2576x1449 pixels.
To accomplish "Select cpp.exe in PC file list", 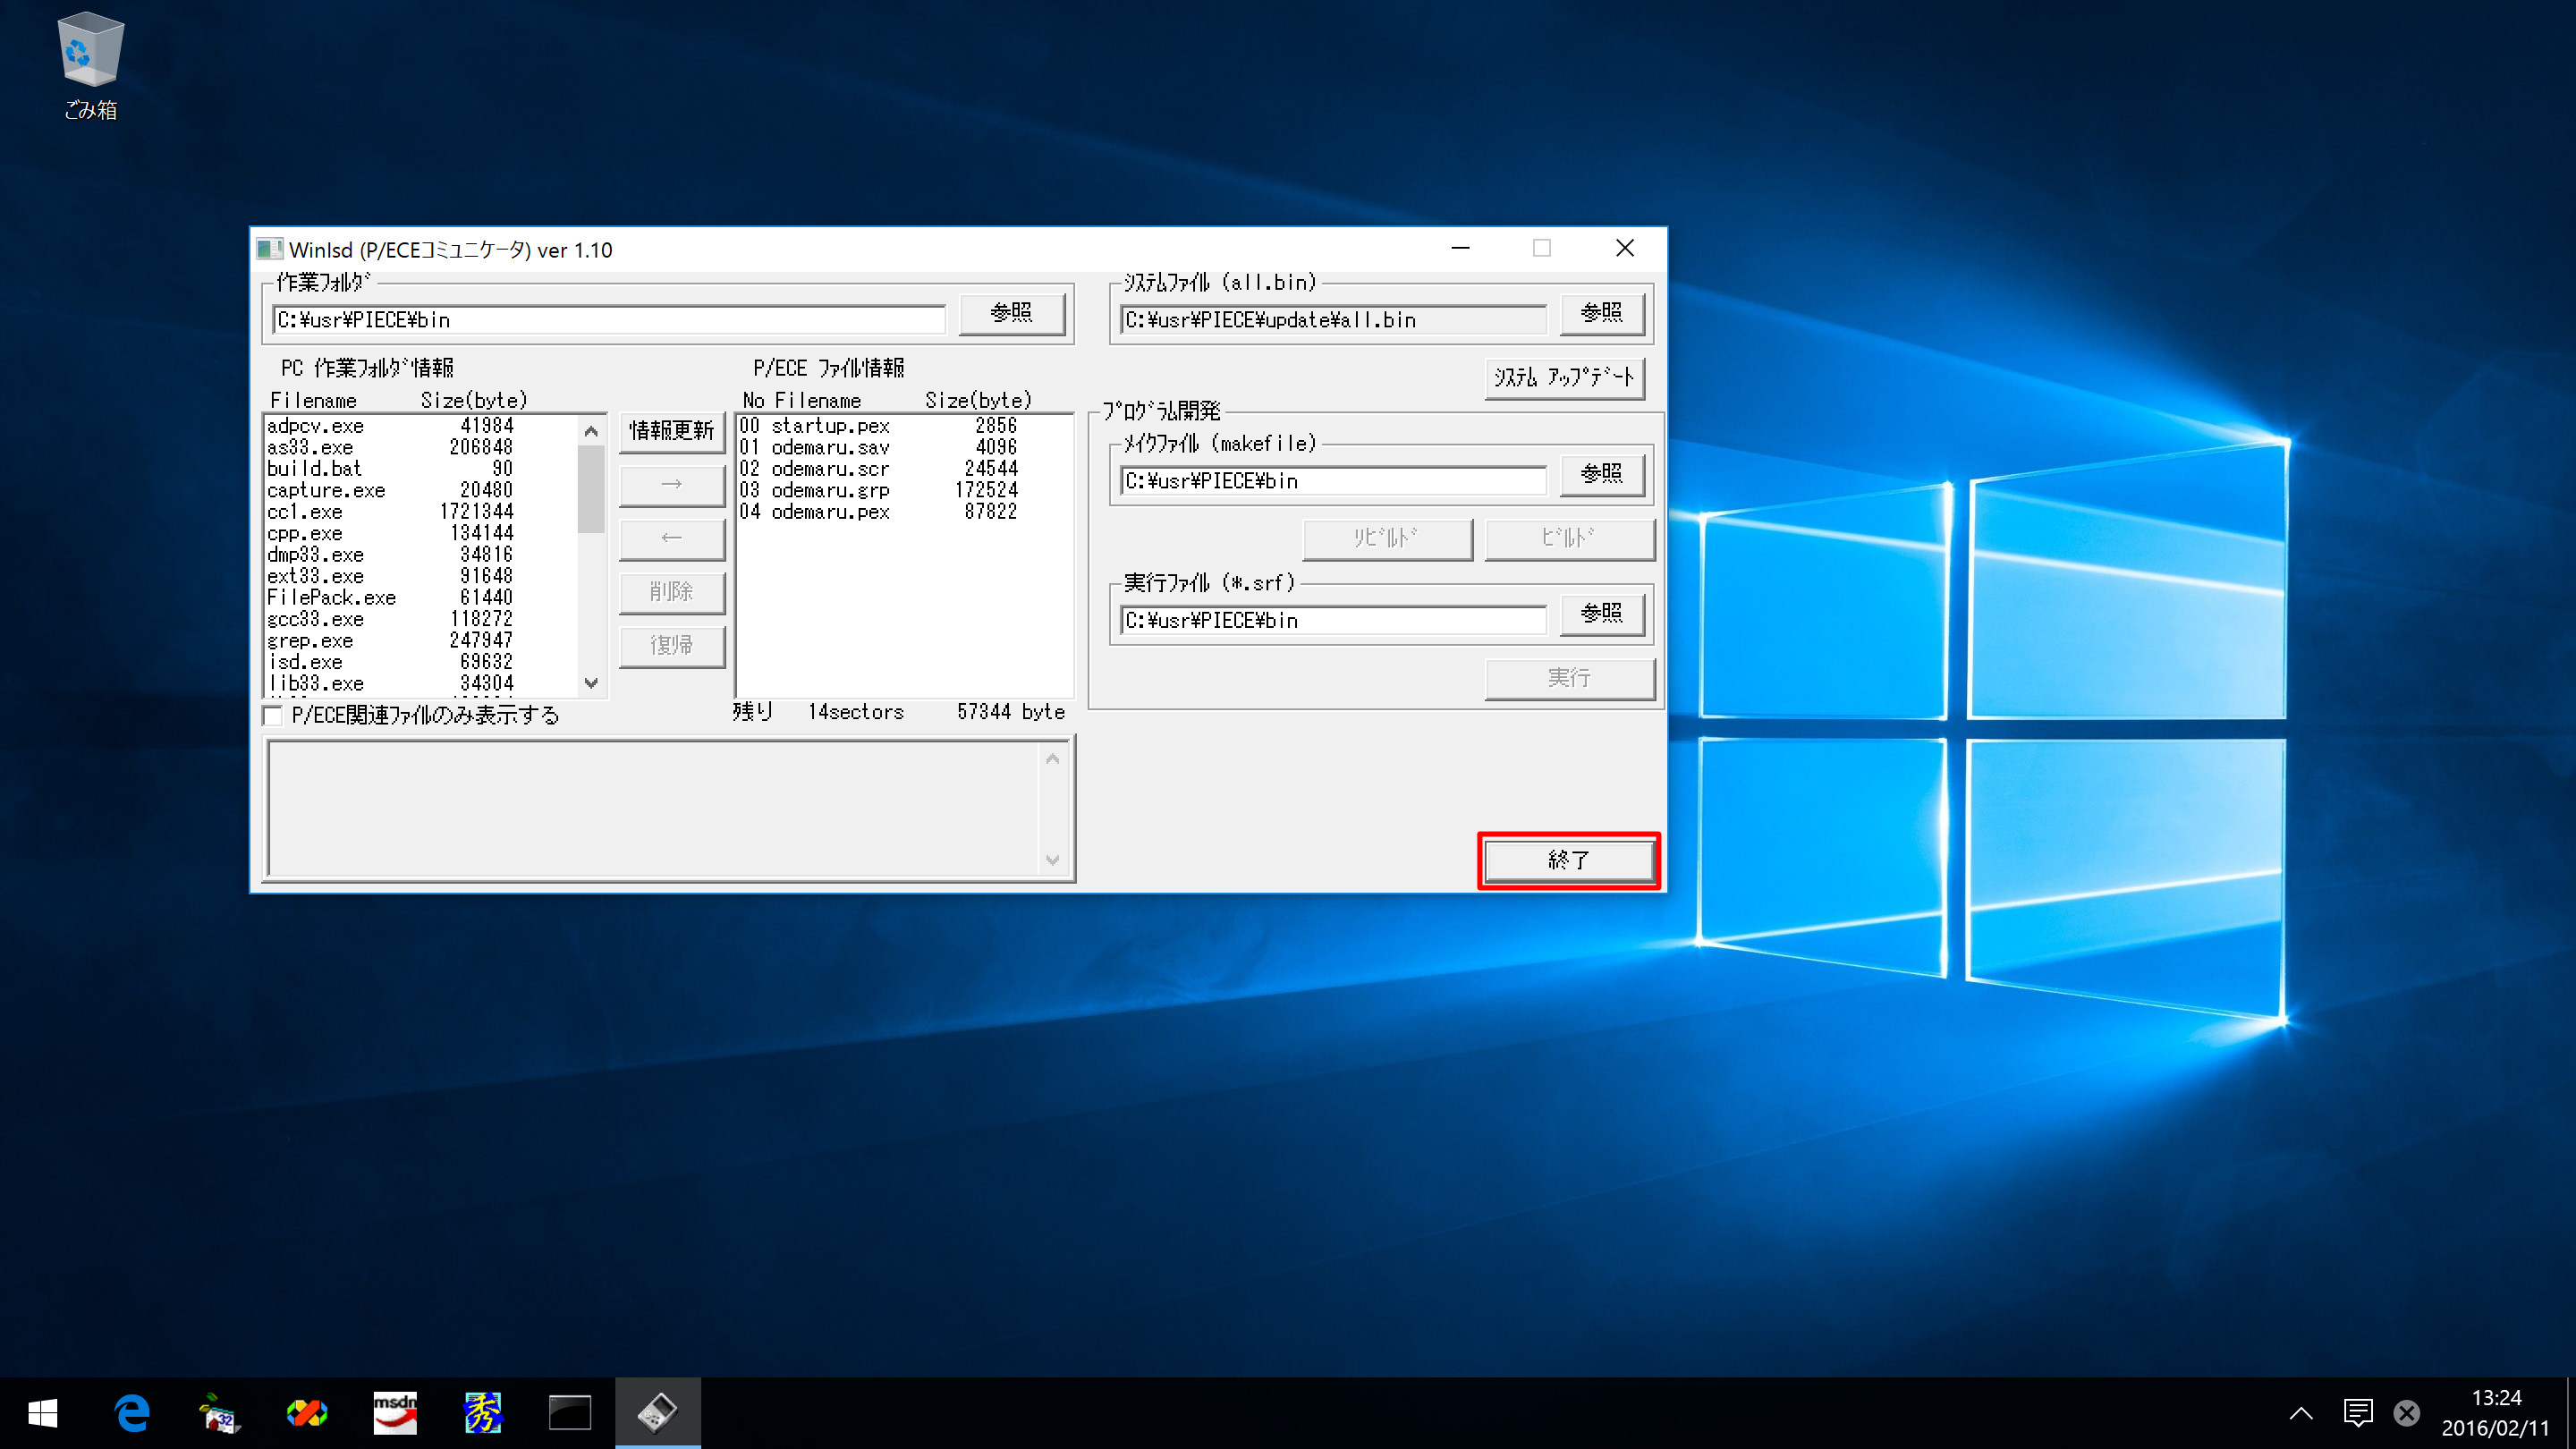I will click(421, 534).
